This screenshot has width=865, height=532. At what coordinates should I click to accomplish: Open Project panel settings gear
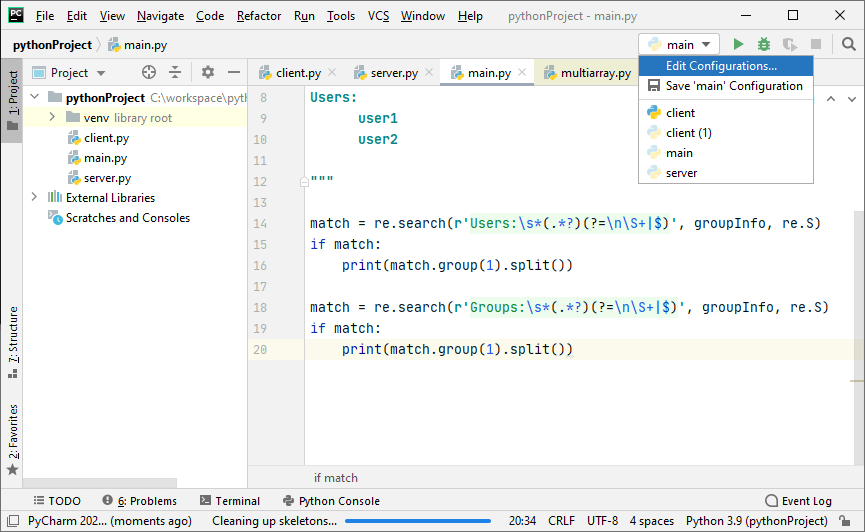[207, 72]
